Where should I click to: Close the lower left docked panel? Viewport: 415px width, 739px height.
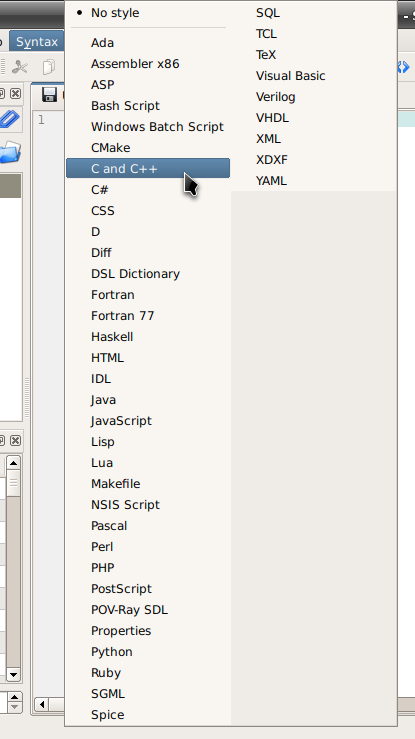pyautogui.click(x=16, y=441)
